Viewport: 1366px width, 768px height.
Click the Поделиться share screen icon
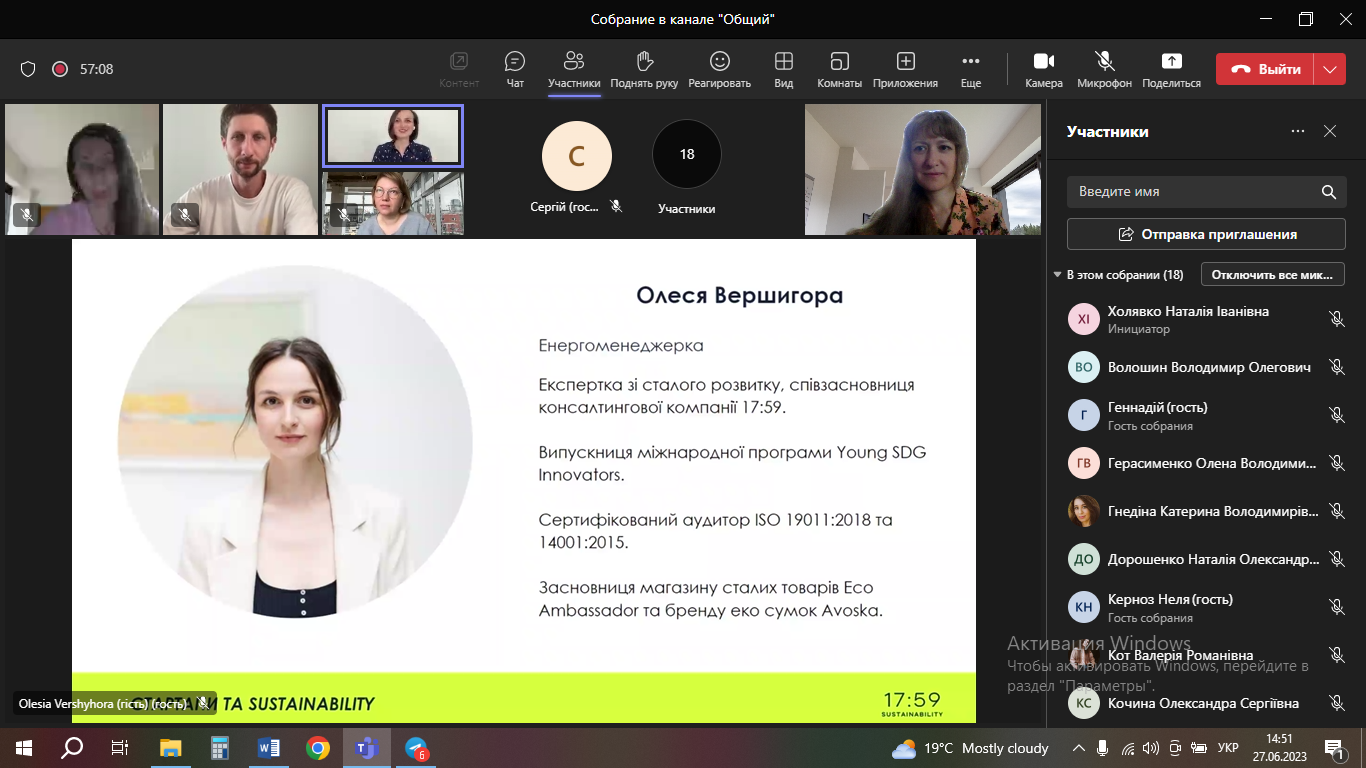click(x=1171, y=62)
